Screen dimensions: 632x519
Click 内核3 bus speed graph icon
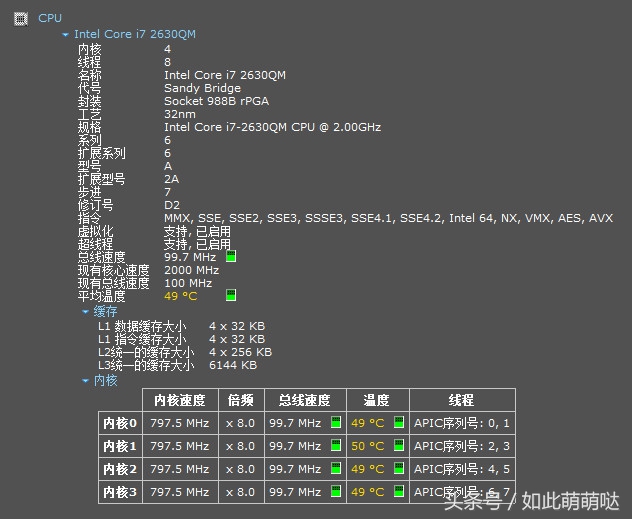pyautogui.click(x=336, y=491)
